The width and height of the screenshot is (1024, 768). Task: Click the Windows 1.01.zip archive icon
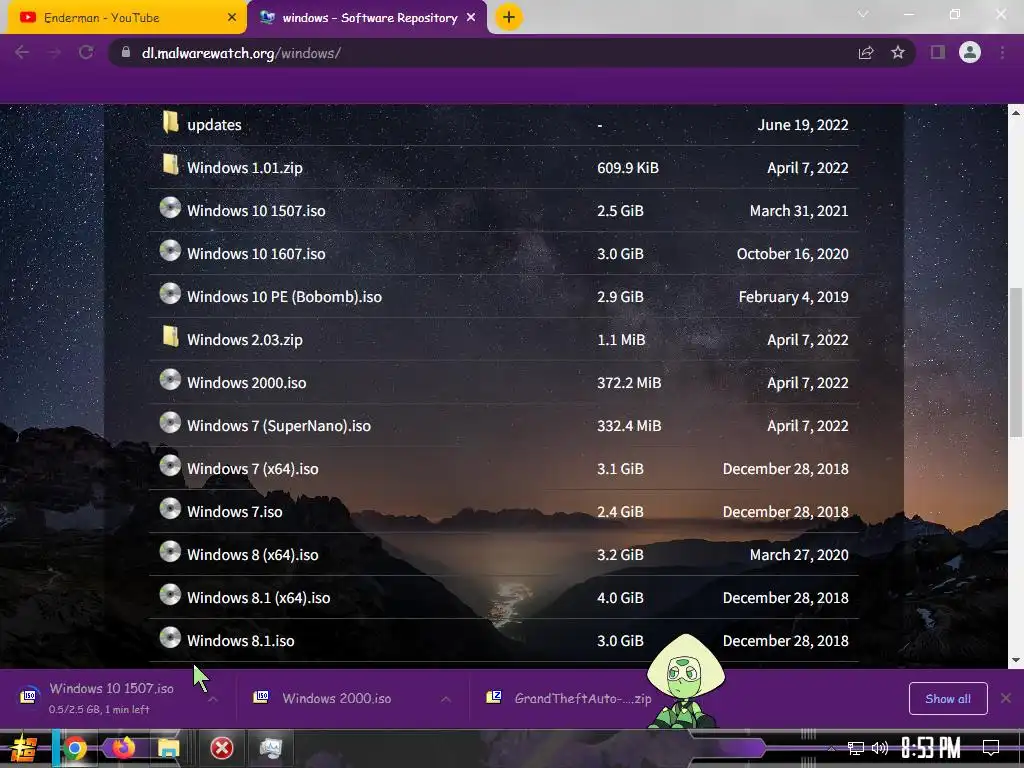(170, 165)
